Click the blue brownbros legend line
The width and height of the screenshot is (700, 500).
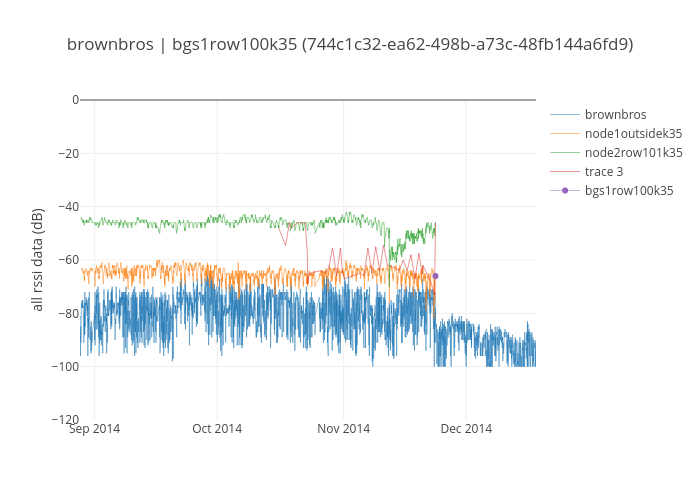(x=565, y=114)
